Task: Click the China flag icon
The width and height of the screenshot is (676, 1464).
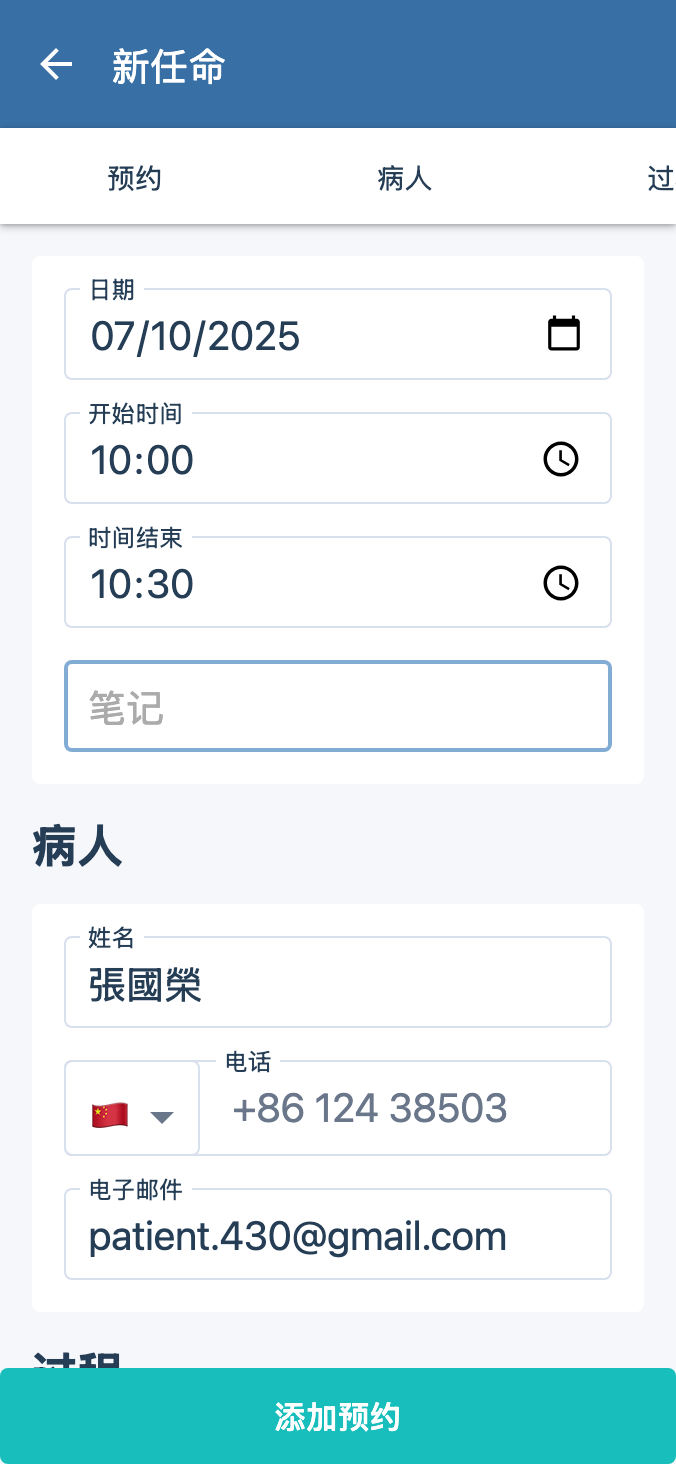Action: point(110,1114)
